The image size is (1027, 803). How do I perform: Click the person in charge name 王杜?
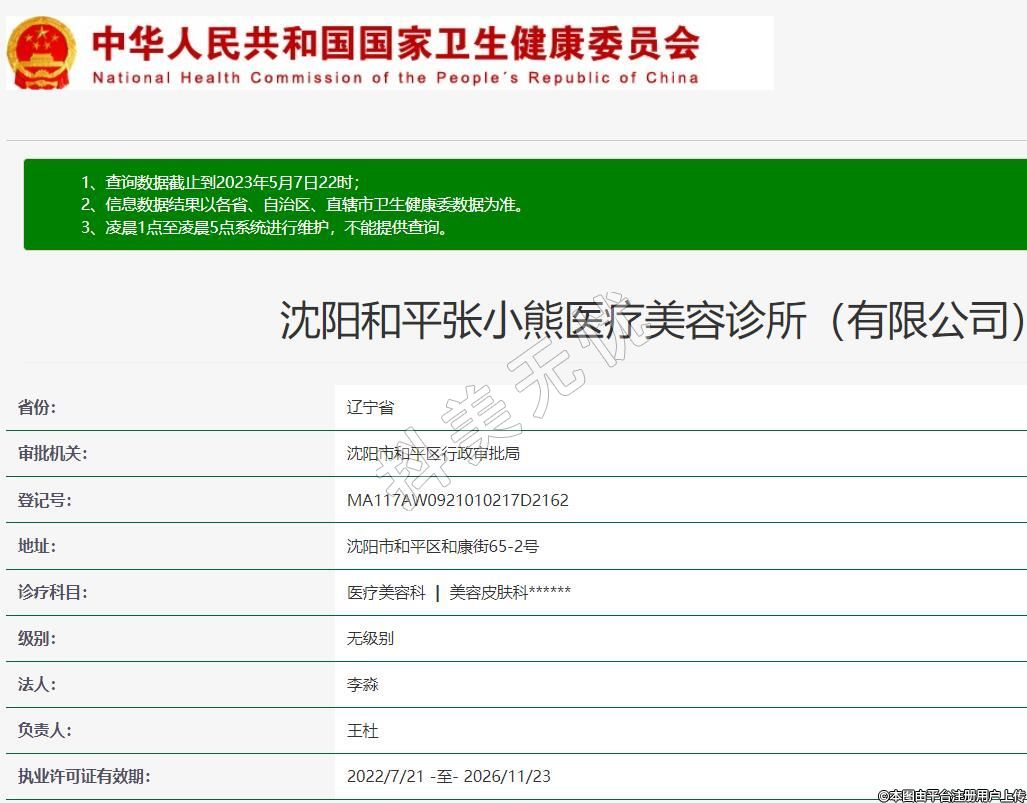362,731
